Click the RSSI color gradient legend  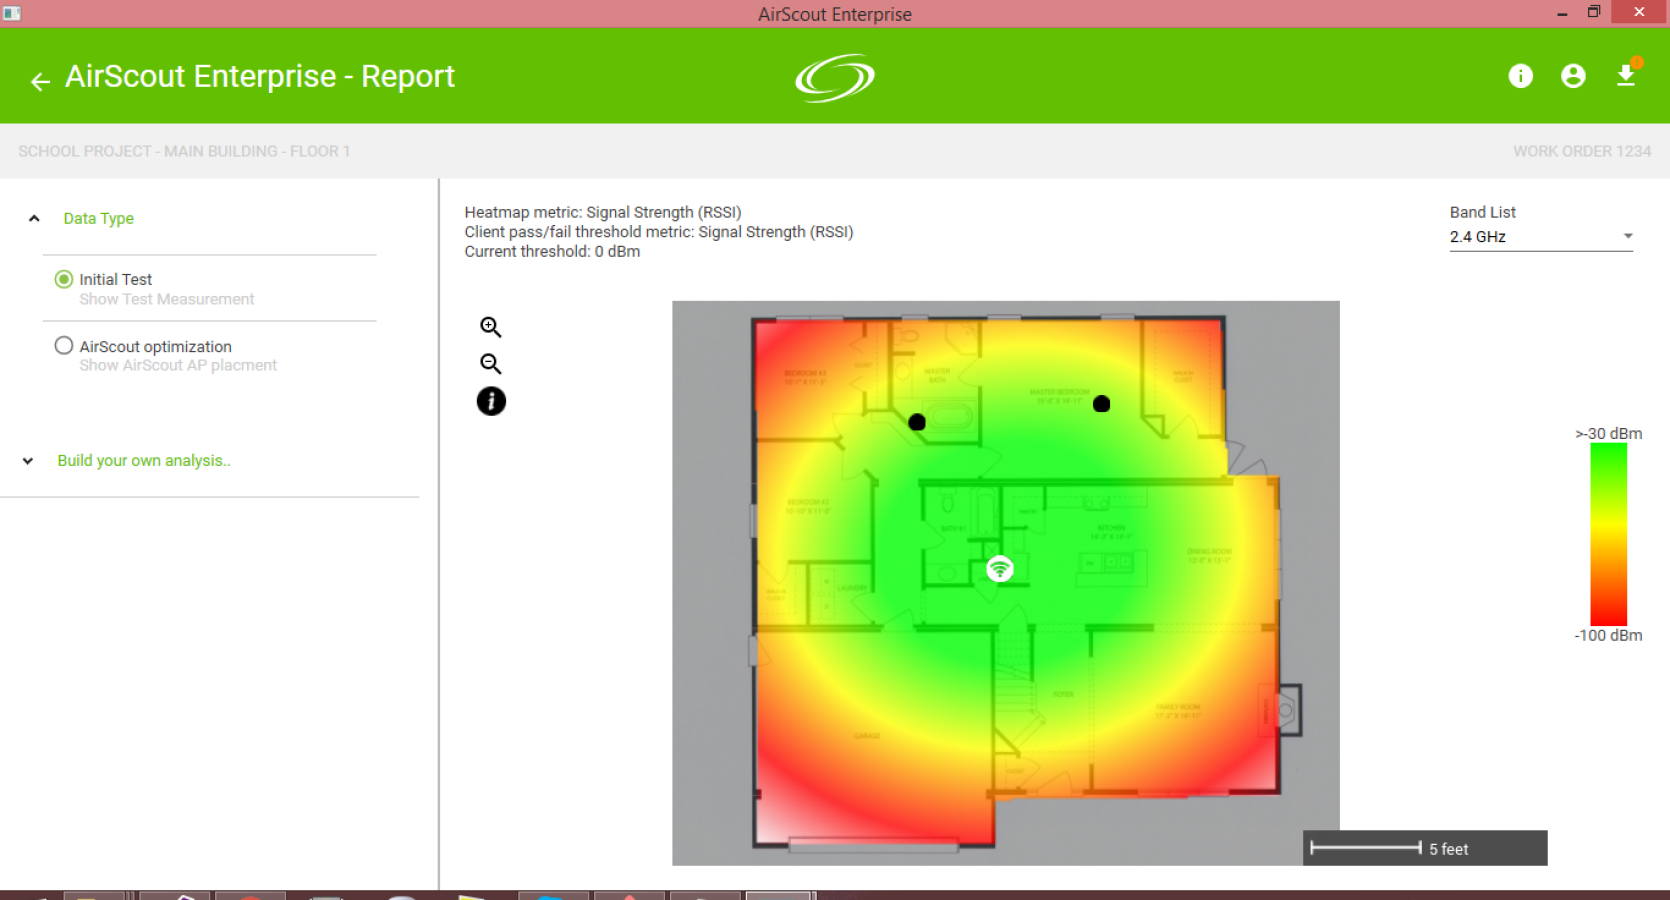(x=1609, y=535)
